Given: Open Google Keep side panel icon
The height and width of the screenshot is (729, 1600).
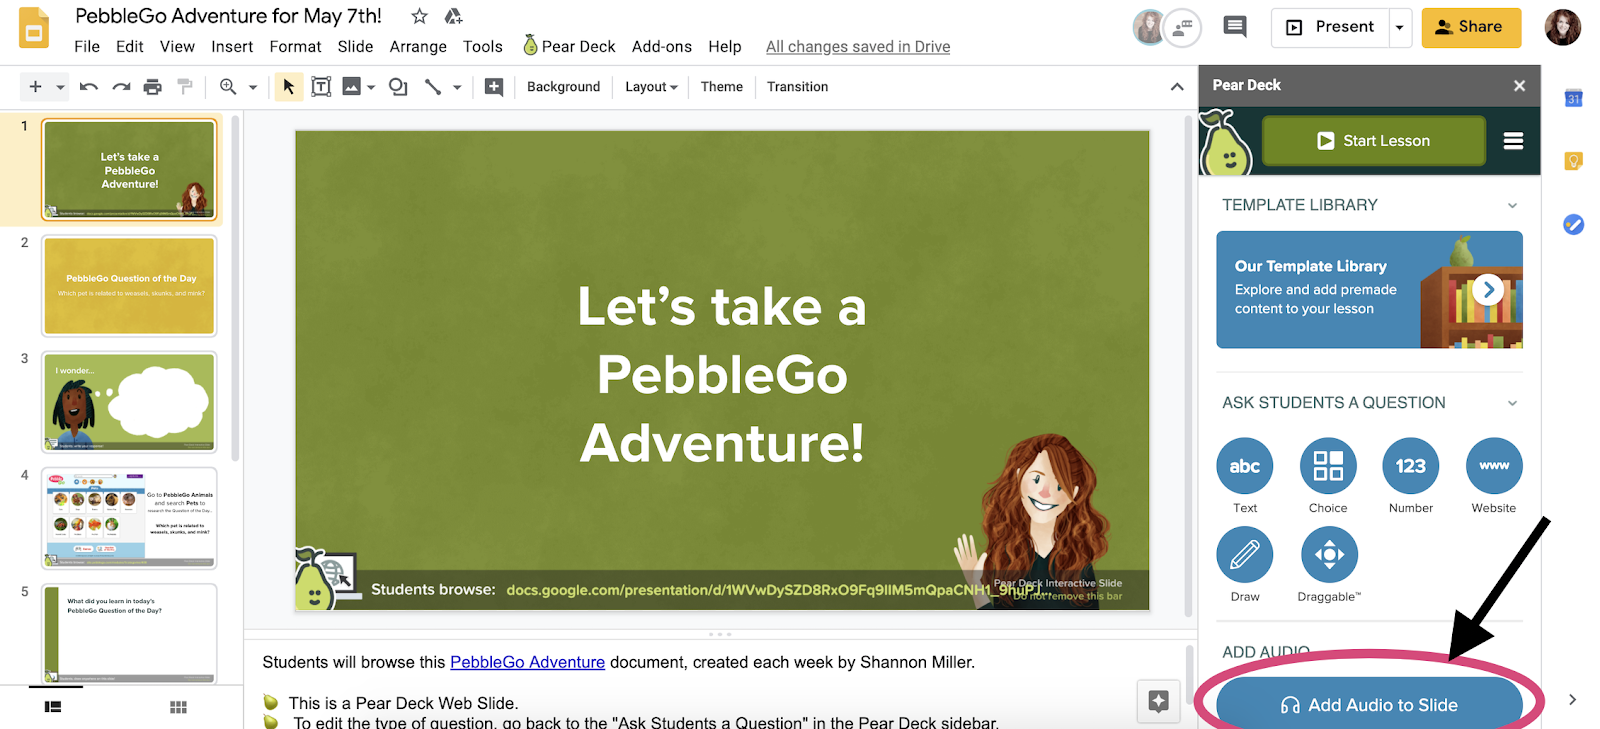Looking at the screenshot, I should [1573, 161].
